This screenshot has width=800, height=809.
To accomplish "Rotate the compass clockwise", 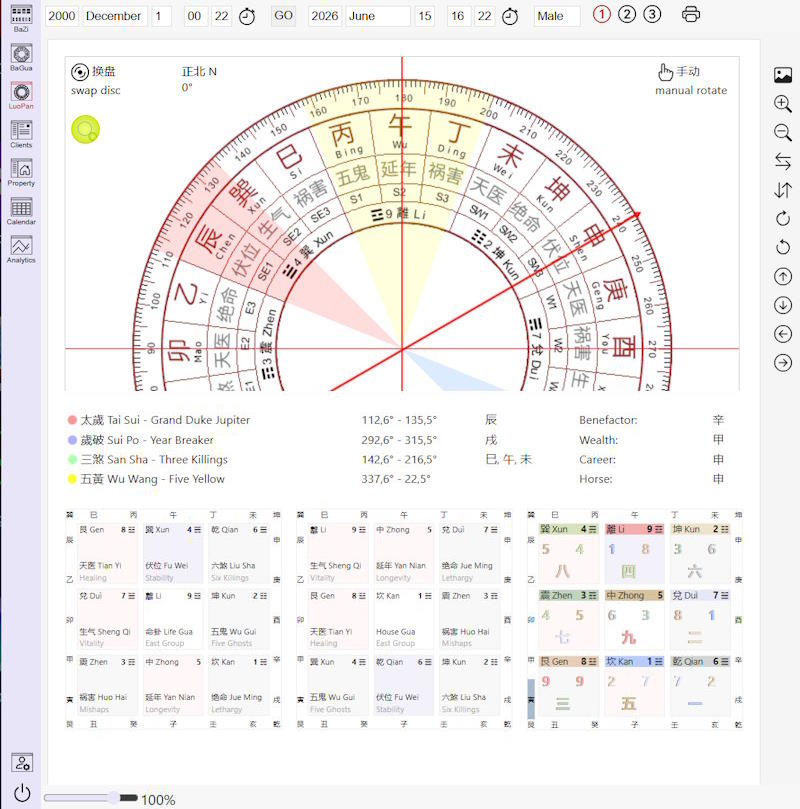I will pos(782,219).
